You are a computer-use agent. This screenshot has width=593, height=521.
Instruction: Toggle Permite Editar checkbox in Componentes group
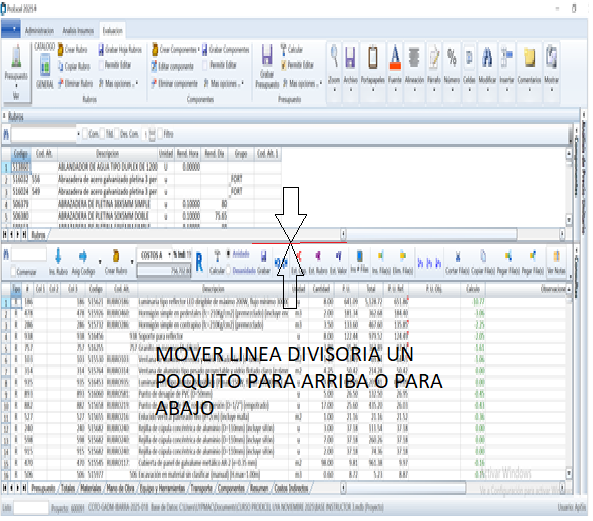[x=205, y=65]
